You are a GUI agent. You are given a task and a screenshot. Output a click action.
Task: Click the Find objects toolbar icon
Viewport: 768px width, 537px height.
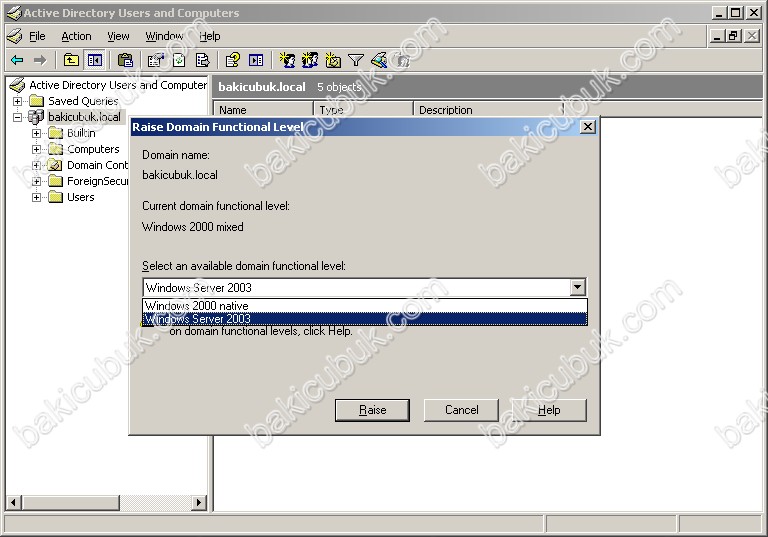(x=379, y=60)
